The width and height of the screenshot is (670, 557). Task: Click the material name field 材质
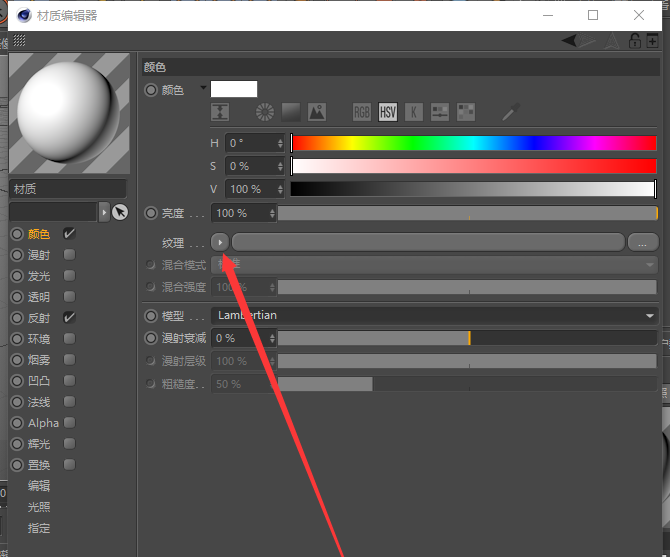[68, 189]
